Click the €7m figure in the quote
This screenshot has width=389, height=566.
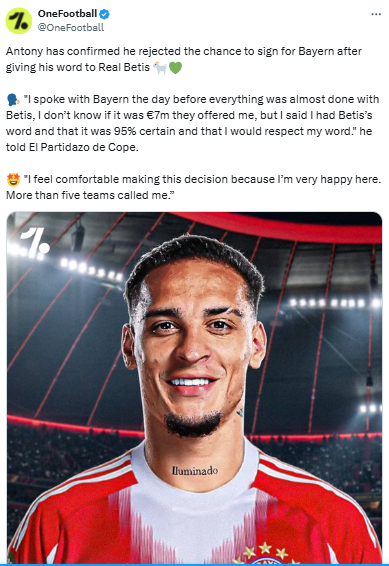[158, 116]
